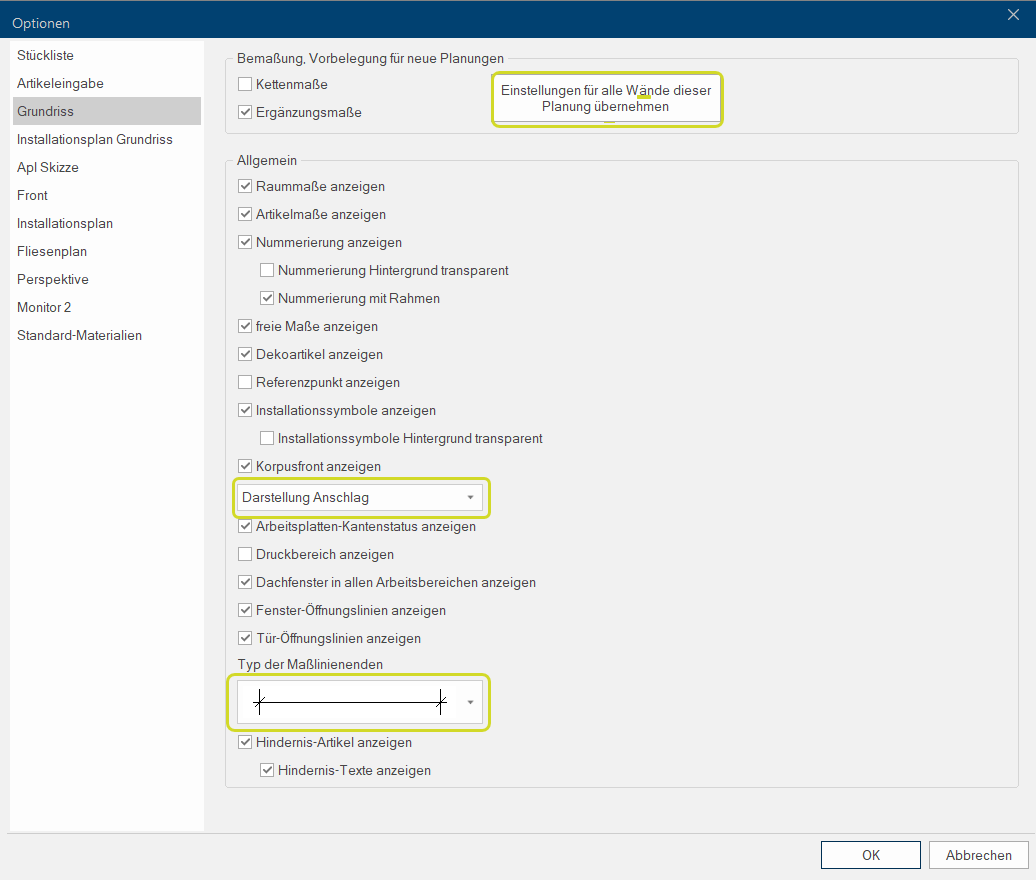
Task: Toggle Raummaße anzeigen checkbox
Action: (245, 187)
